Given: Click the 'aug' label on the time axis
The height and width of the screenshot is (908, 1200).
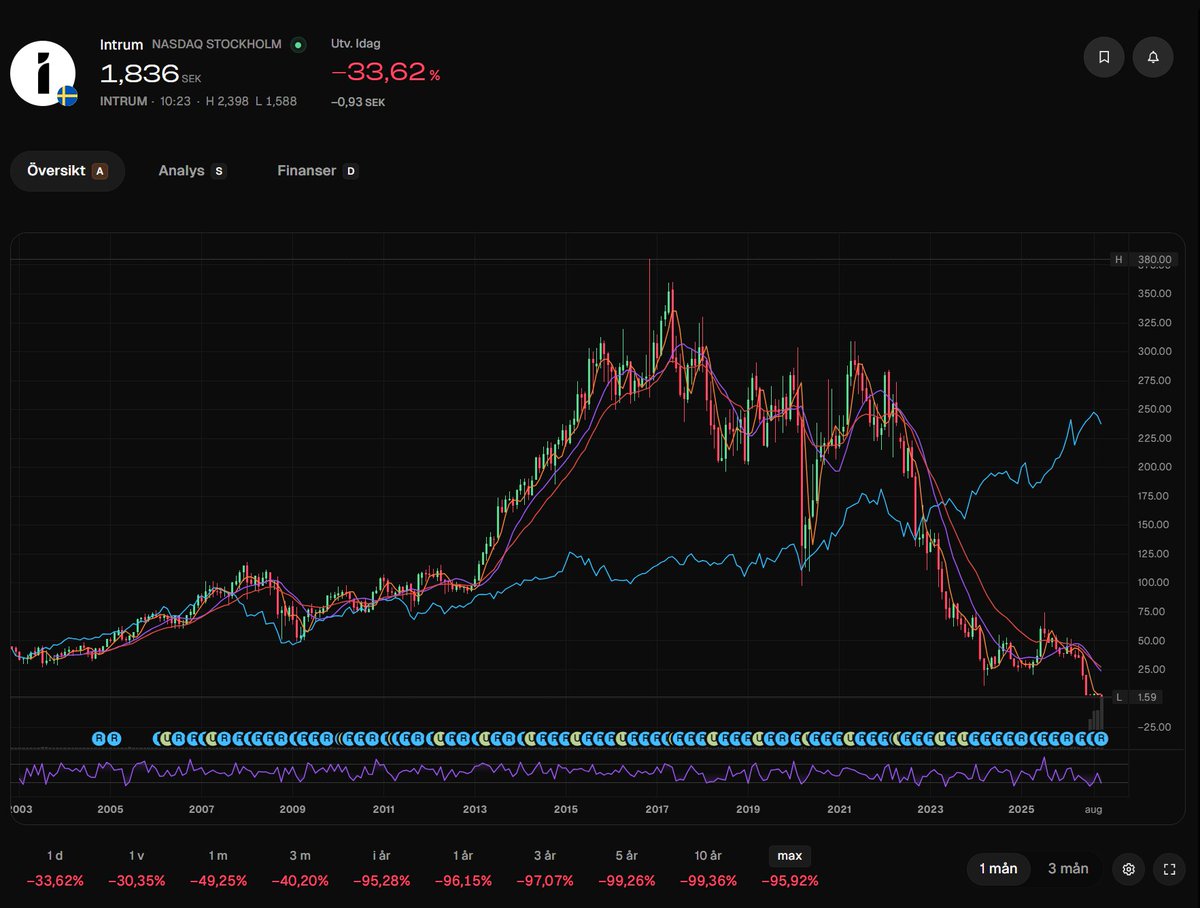Looking at the screenshot, I should [x=1094, y=809].
